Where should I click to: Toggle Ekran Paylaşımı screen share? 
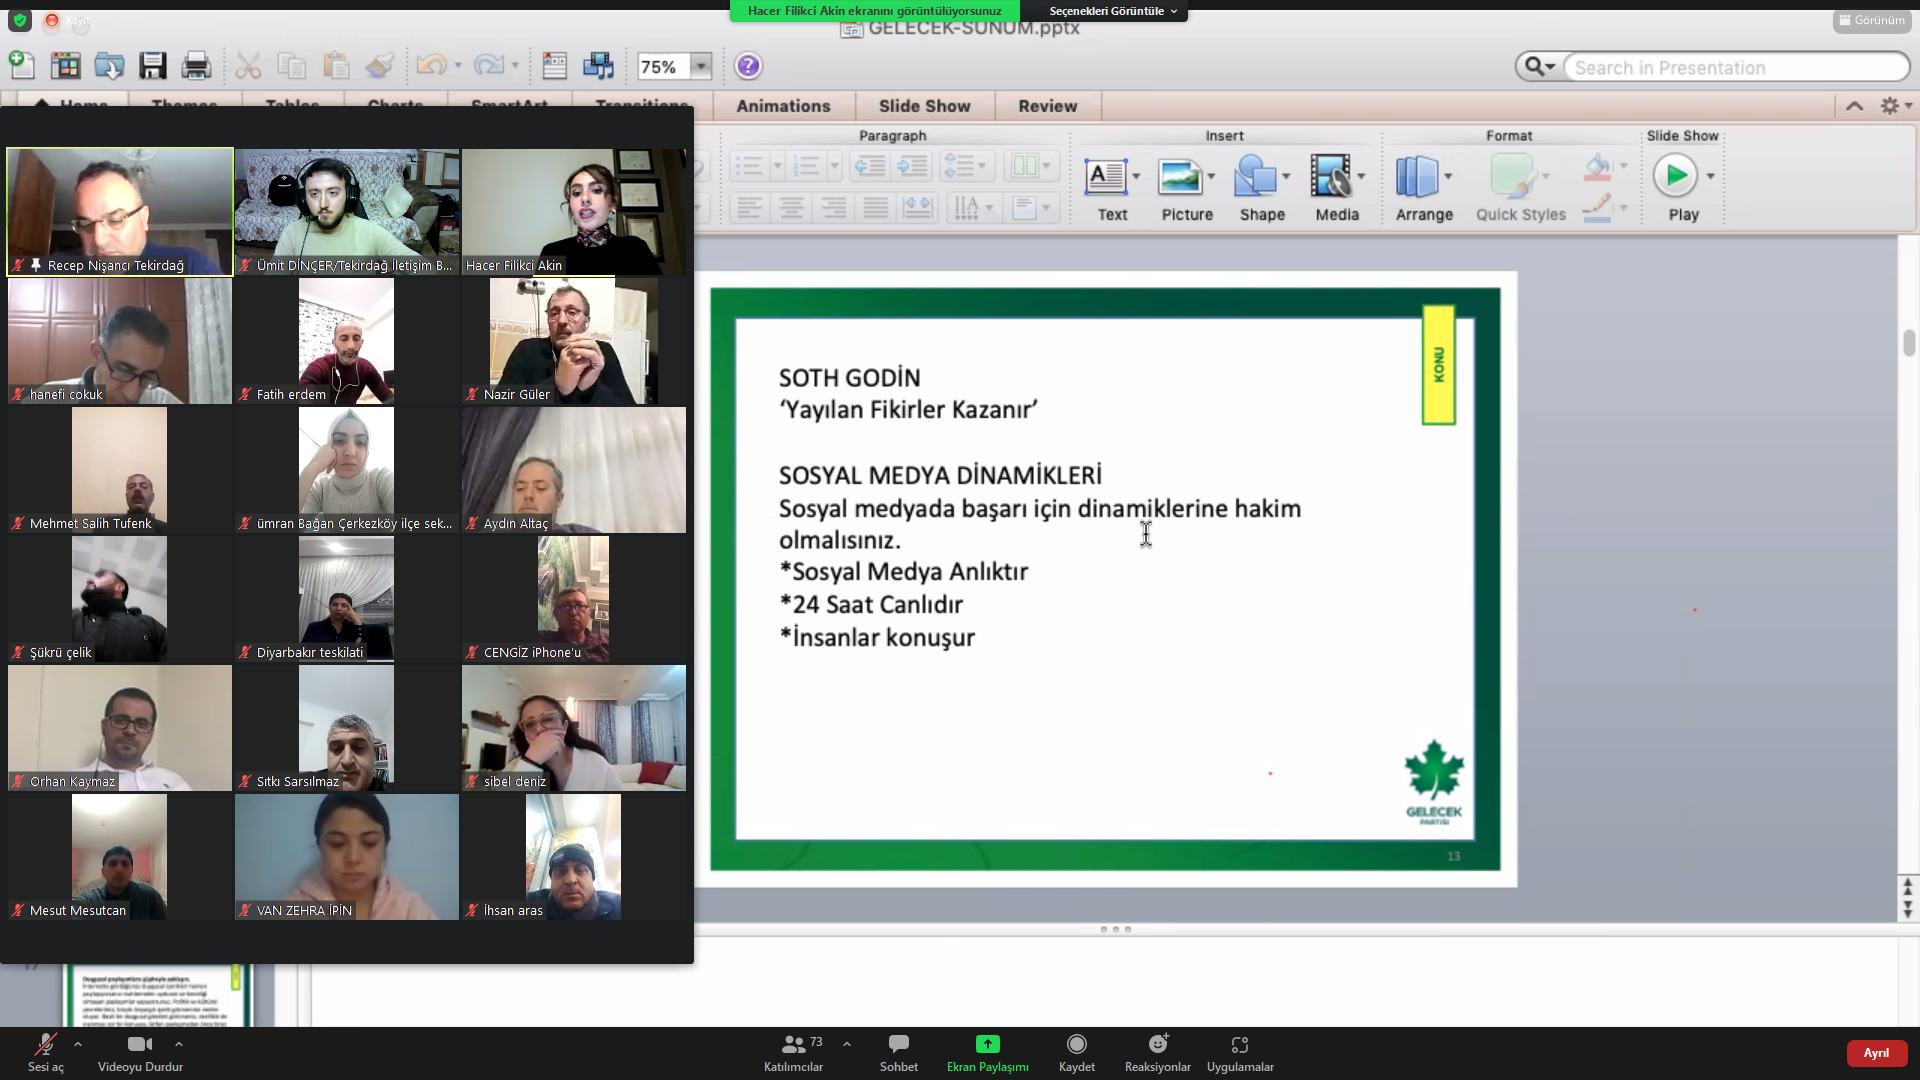pyautogui.click(x=988, y=1054)
